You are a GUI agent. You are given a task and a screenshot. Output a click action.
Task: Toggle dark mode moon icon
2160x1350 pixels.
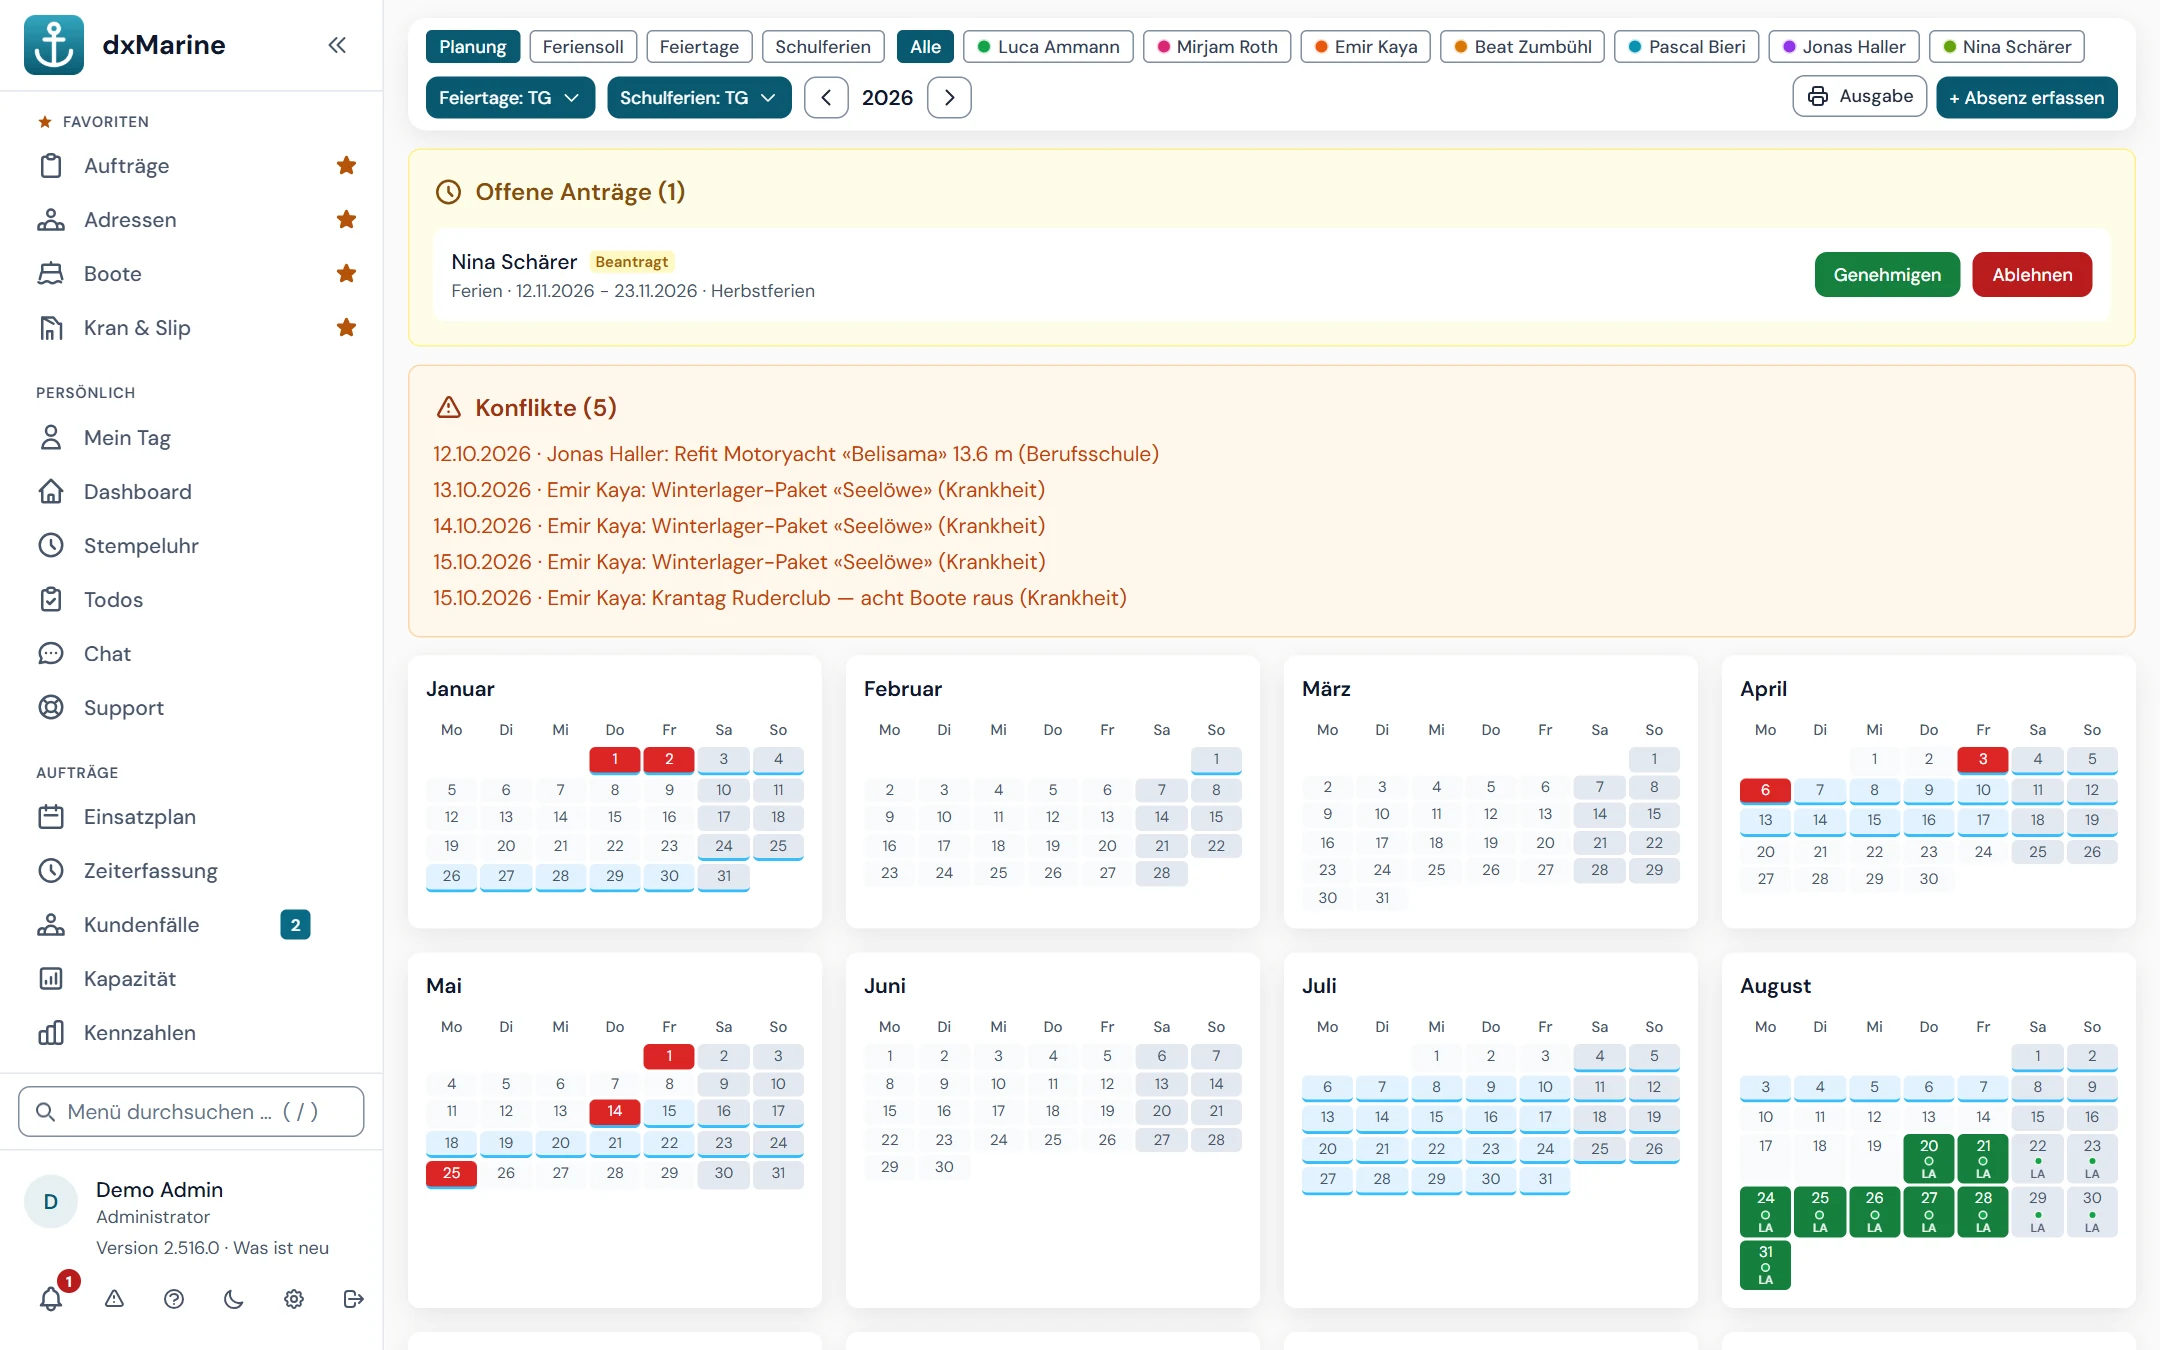pos(234,1299)
